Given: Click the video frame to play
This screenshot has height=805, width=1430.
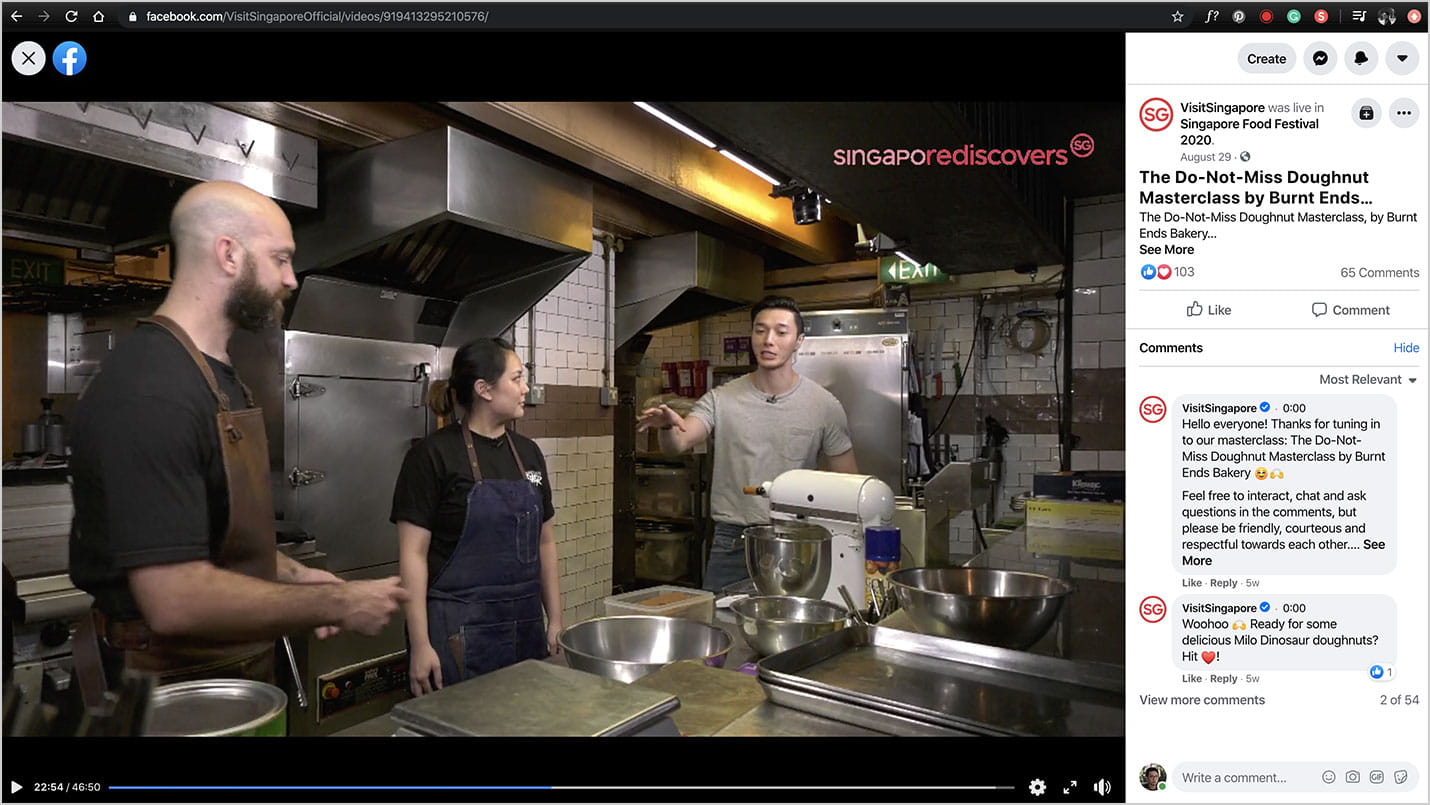Looking at the screenshot, I should click(x=563, y=419).
